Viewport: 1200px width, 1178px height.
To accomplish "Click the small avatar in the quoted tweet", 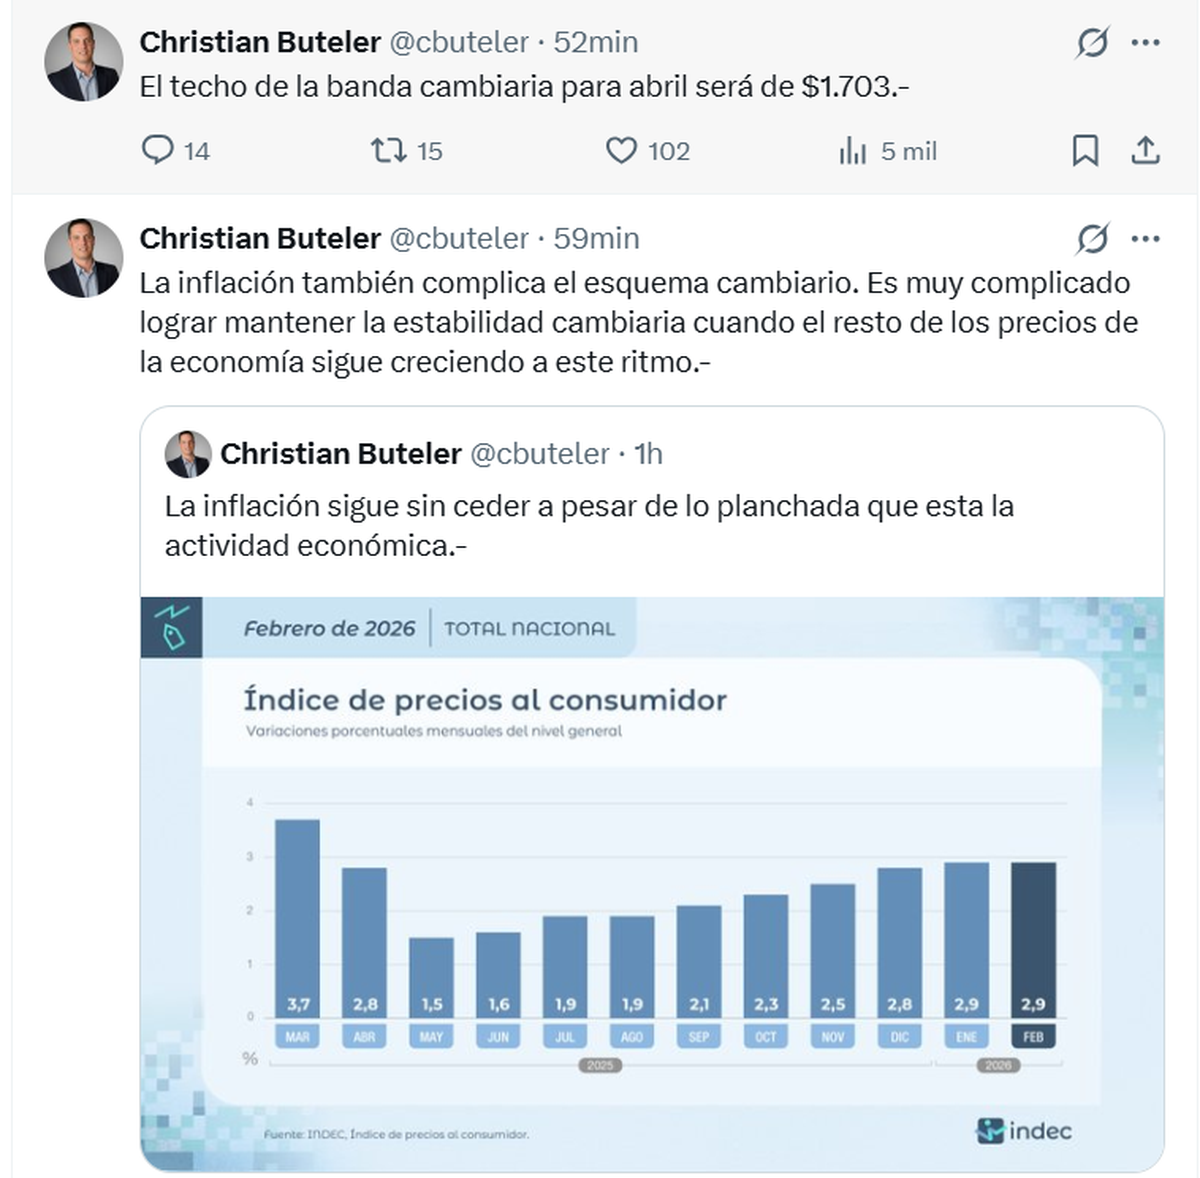I will (188, 455).
